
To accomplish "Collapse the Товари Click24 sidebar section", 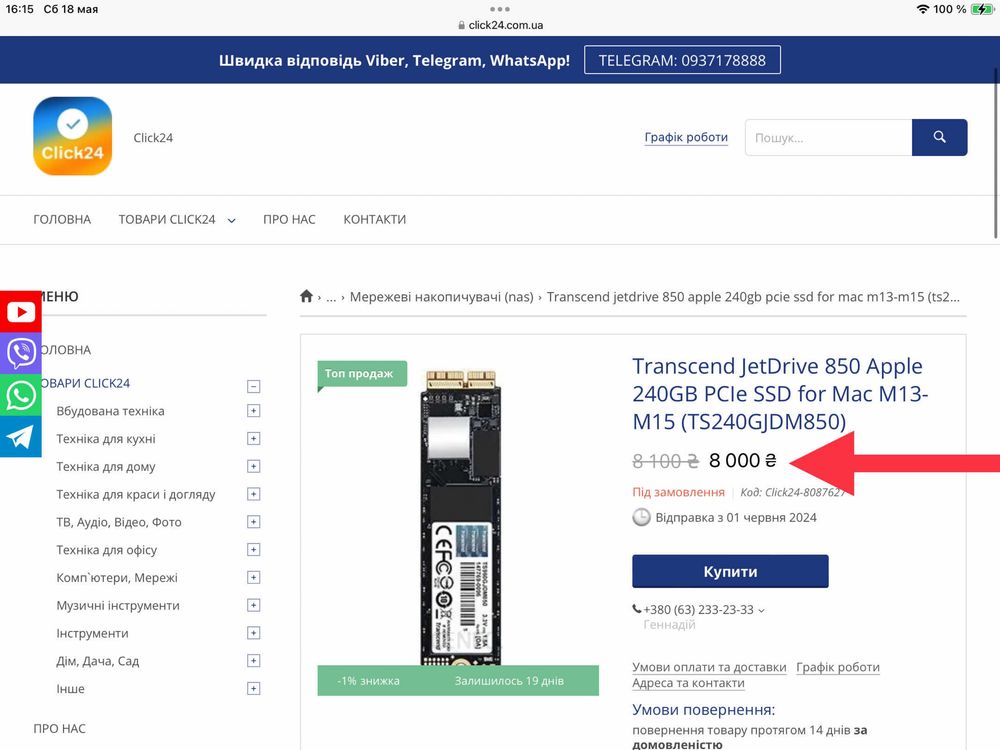I will pyautogui.click(x=253, y=386).
